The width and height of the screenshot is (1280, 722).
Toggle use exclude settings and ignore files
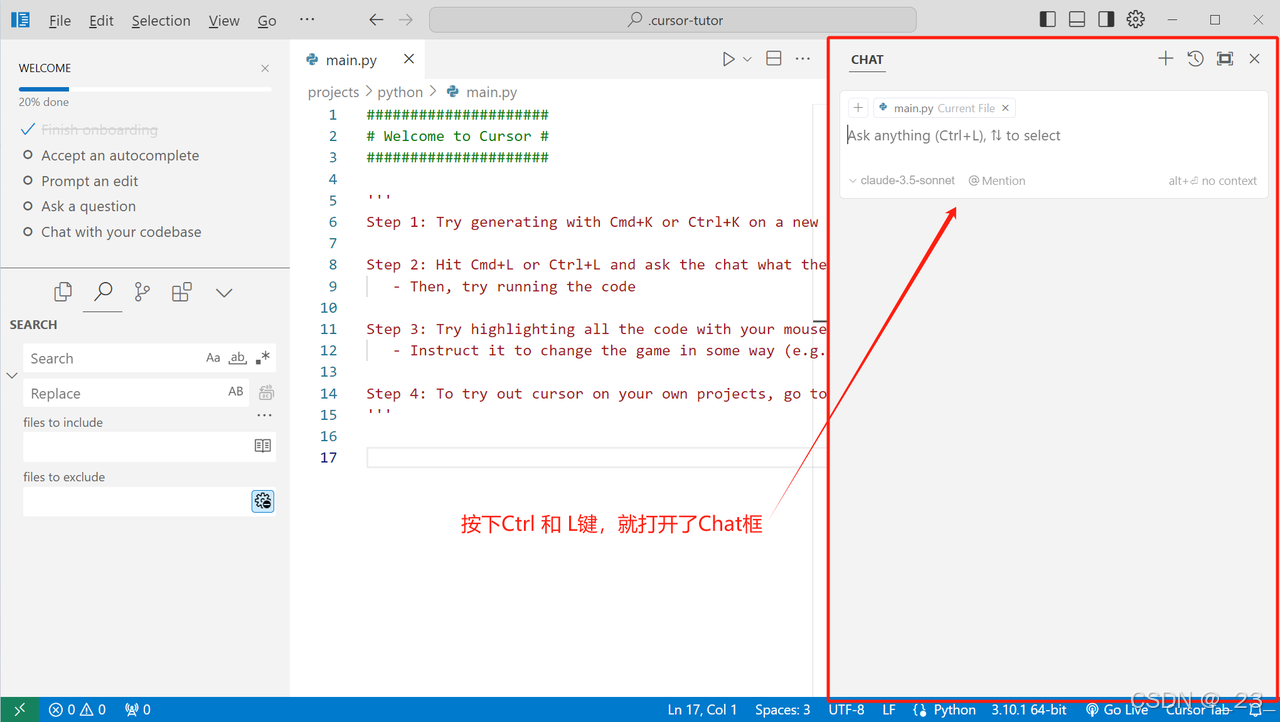263,501
